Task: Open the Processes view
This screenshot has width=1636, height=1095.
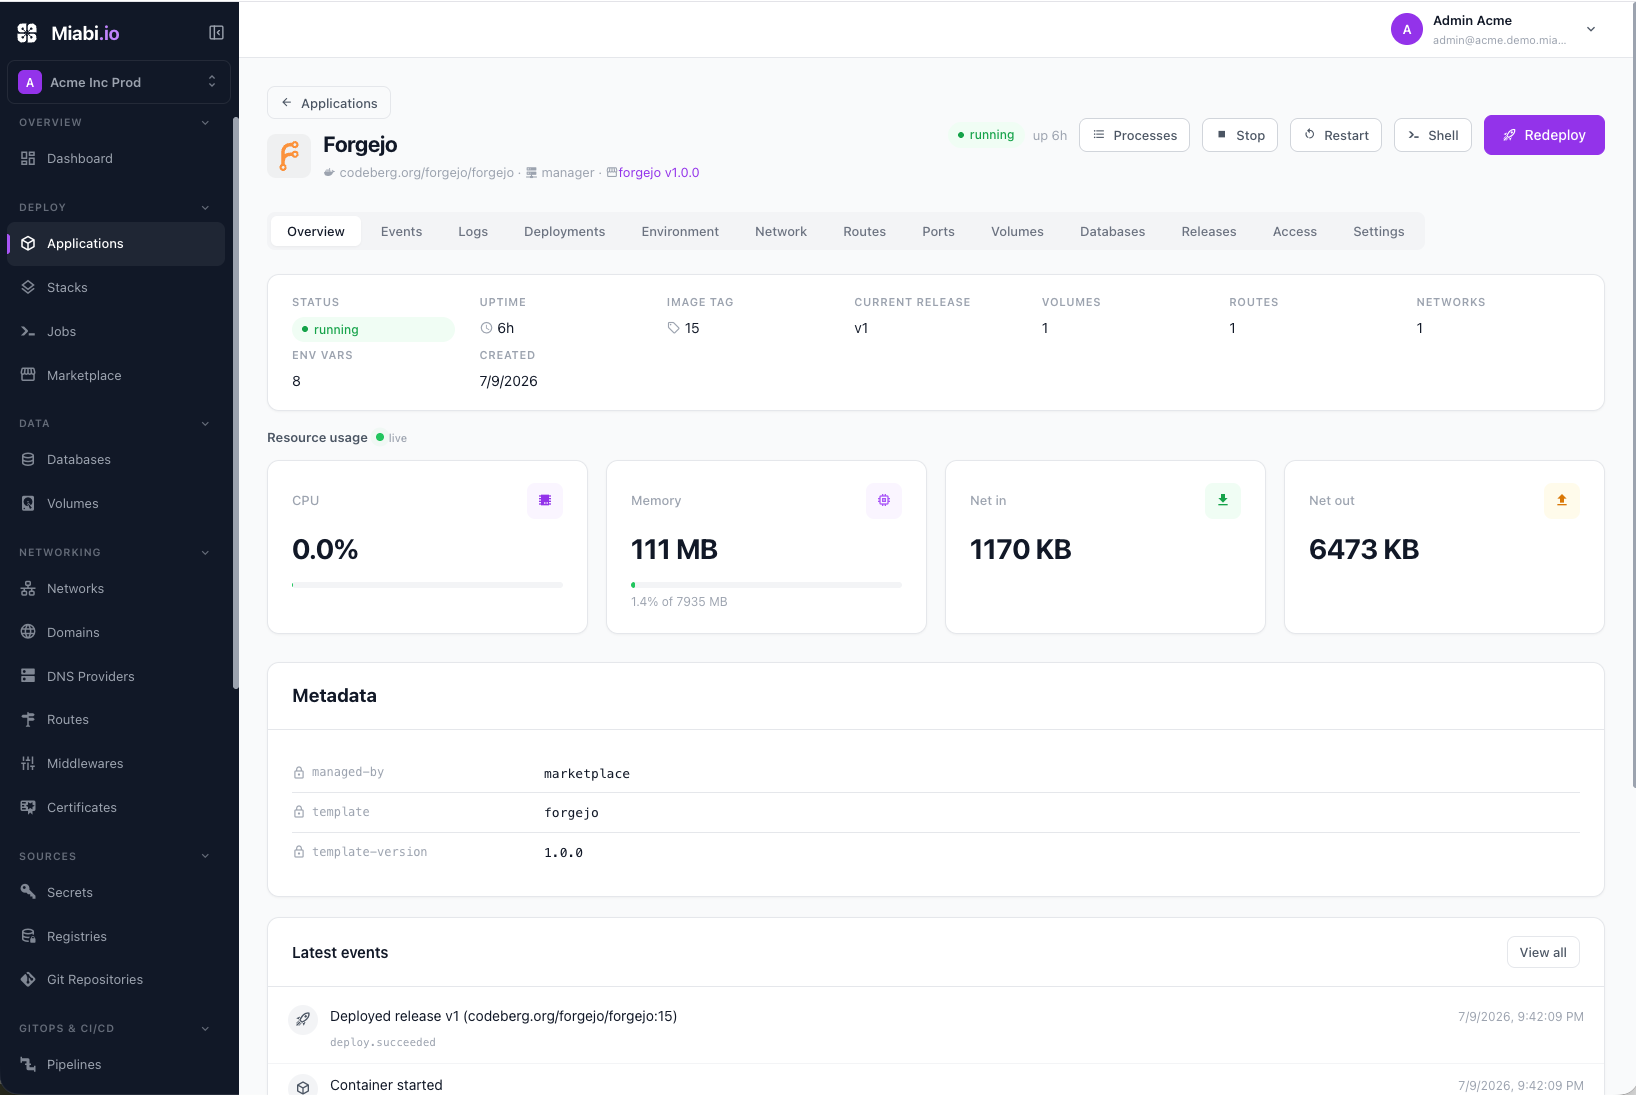Action: pos(1134,135)
